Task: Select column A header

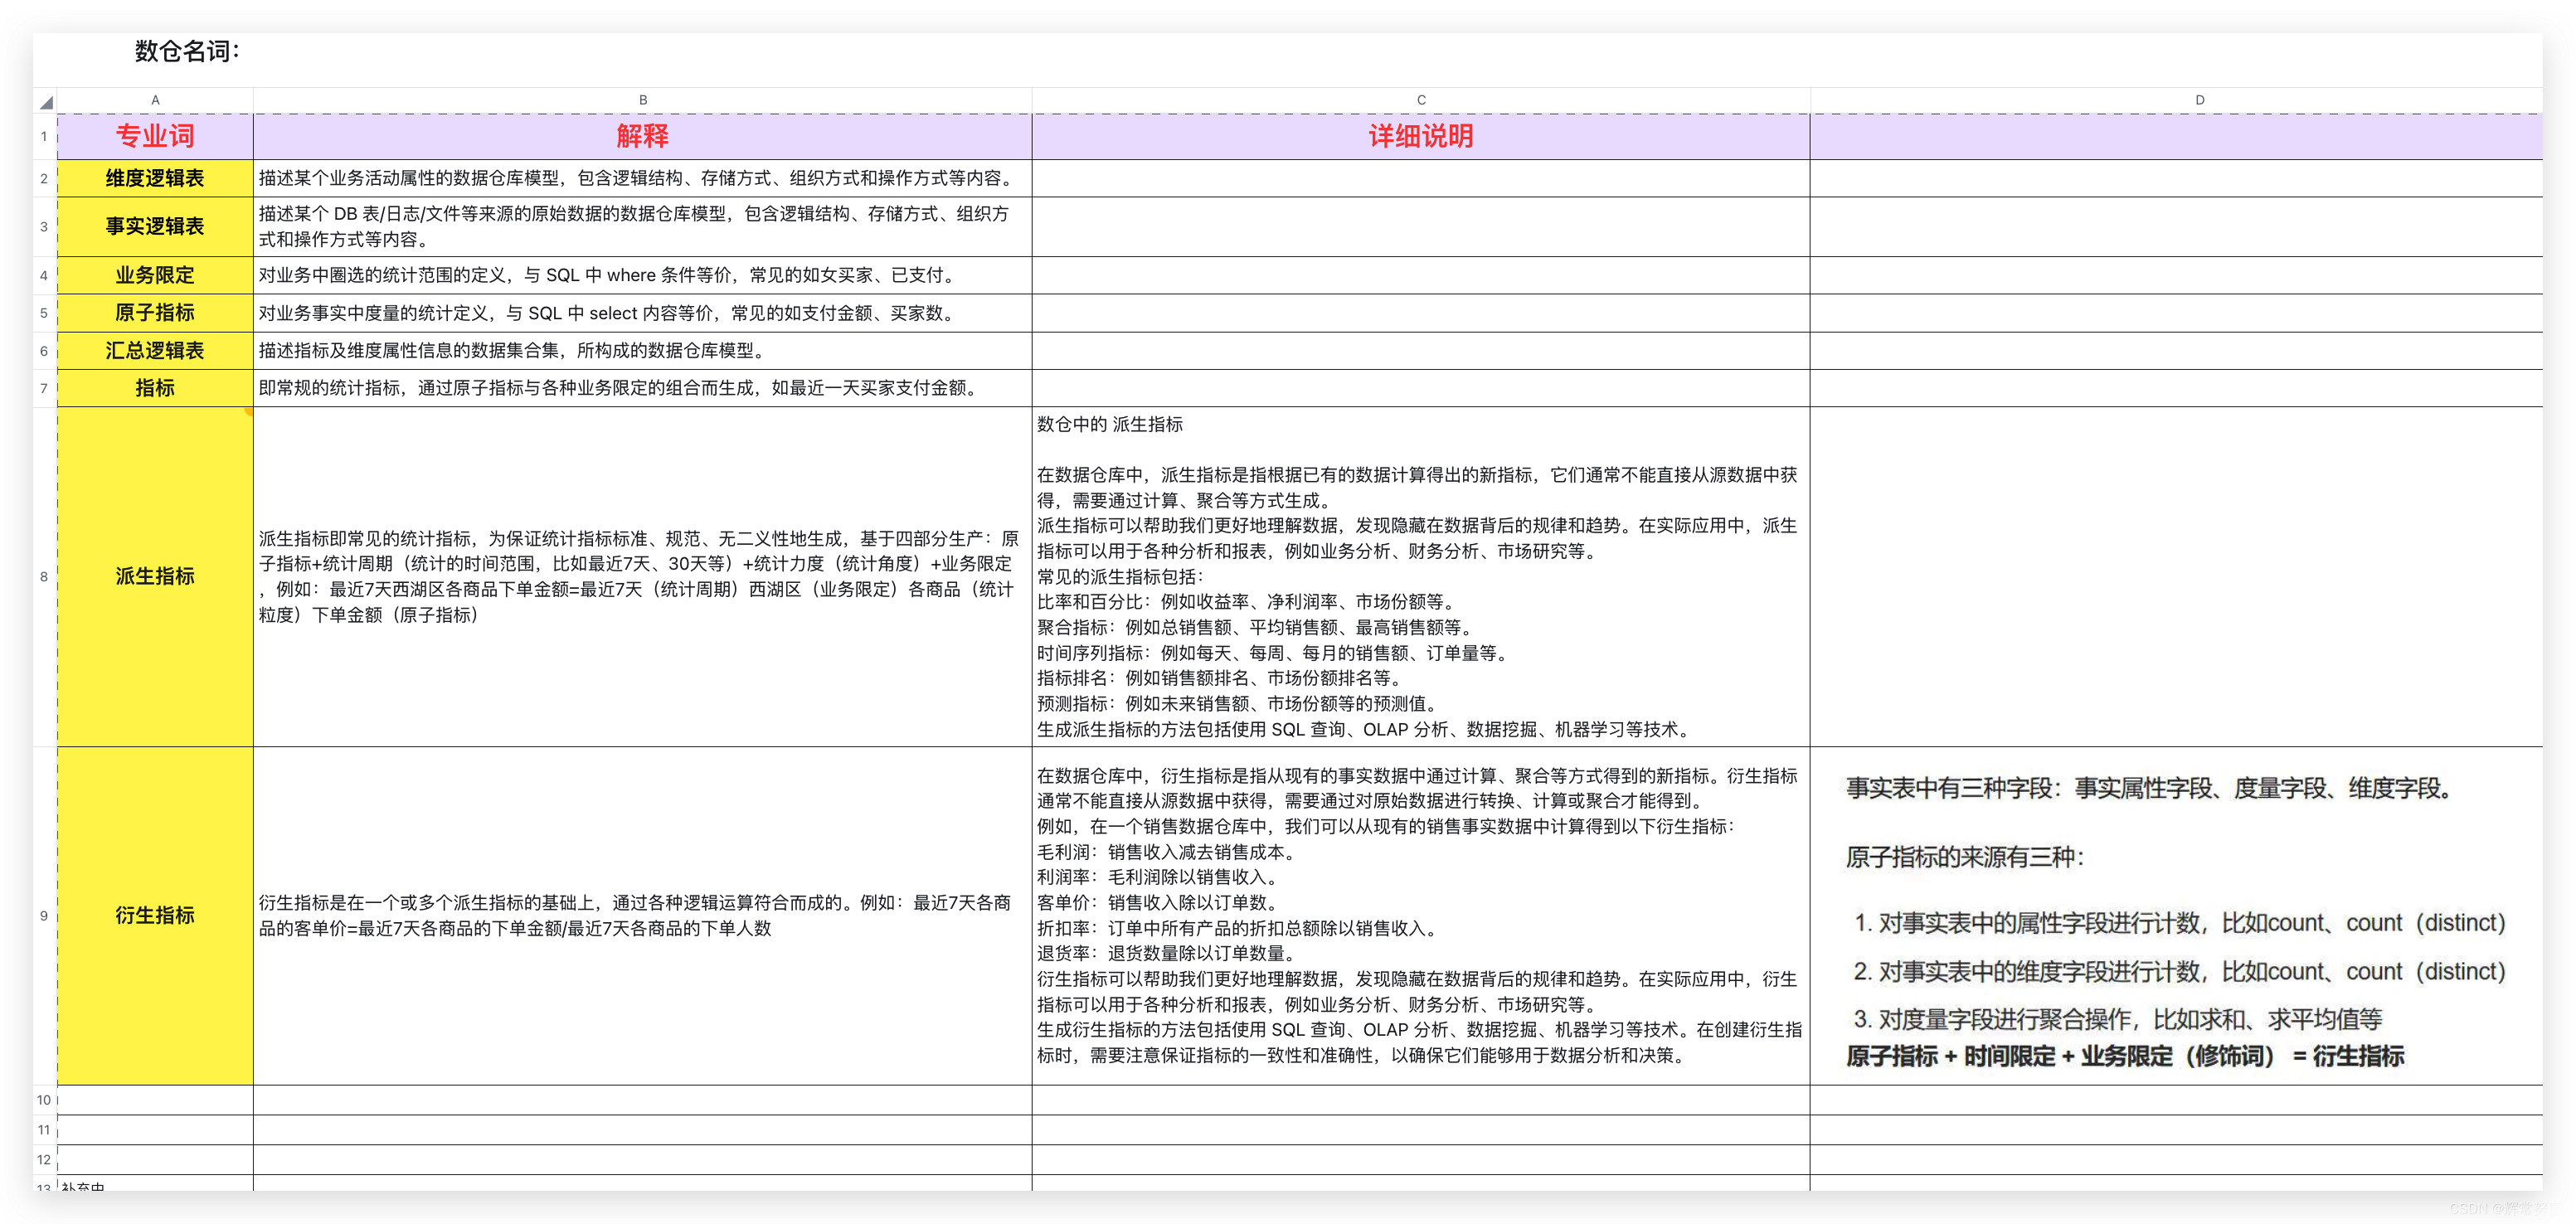Action: [155, 100]
